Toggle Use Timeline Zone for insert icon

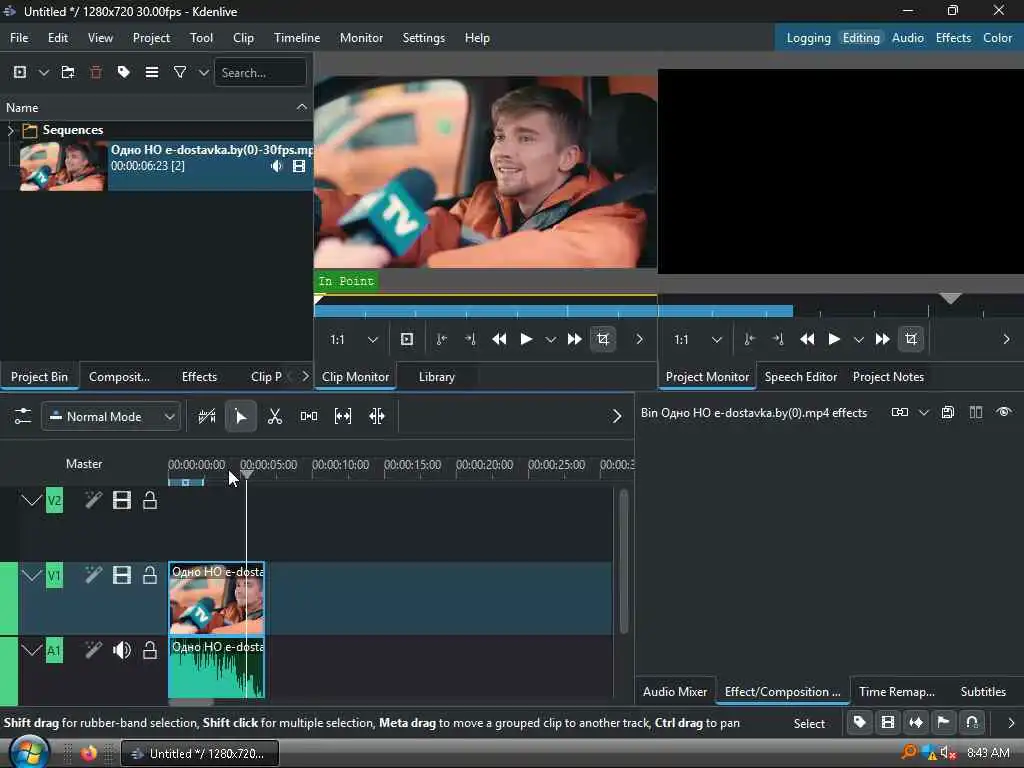point(207,417)
